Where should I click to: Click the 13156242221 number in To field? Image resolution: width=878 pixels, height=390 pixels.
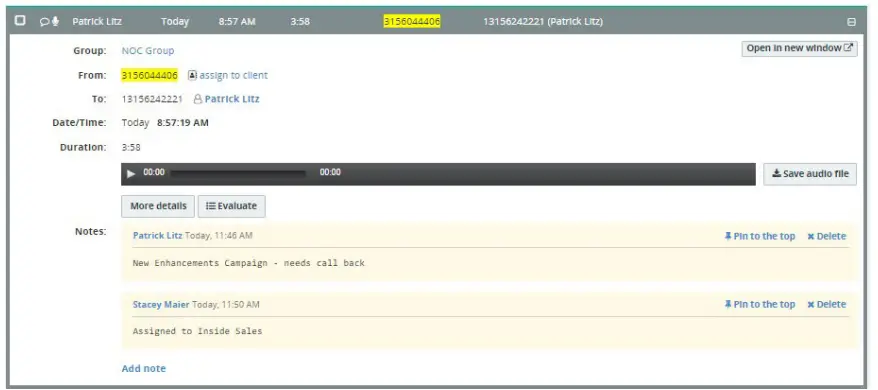152,99
